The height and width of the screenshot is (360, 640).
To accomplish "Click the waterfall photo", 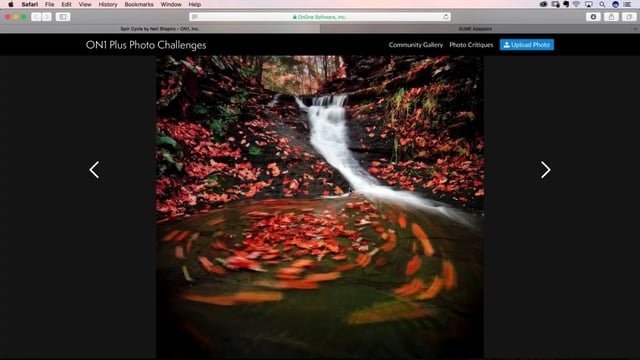I will pos(320,207).
